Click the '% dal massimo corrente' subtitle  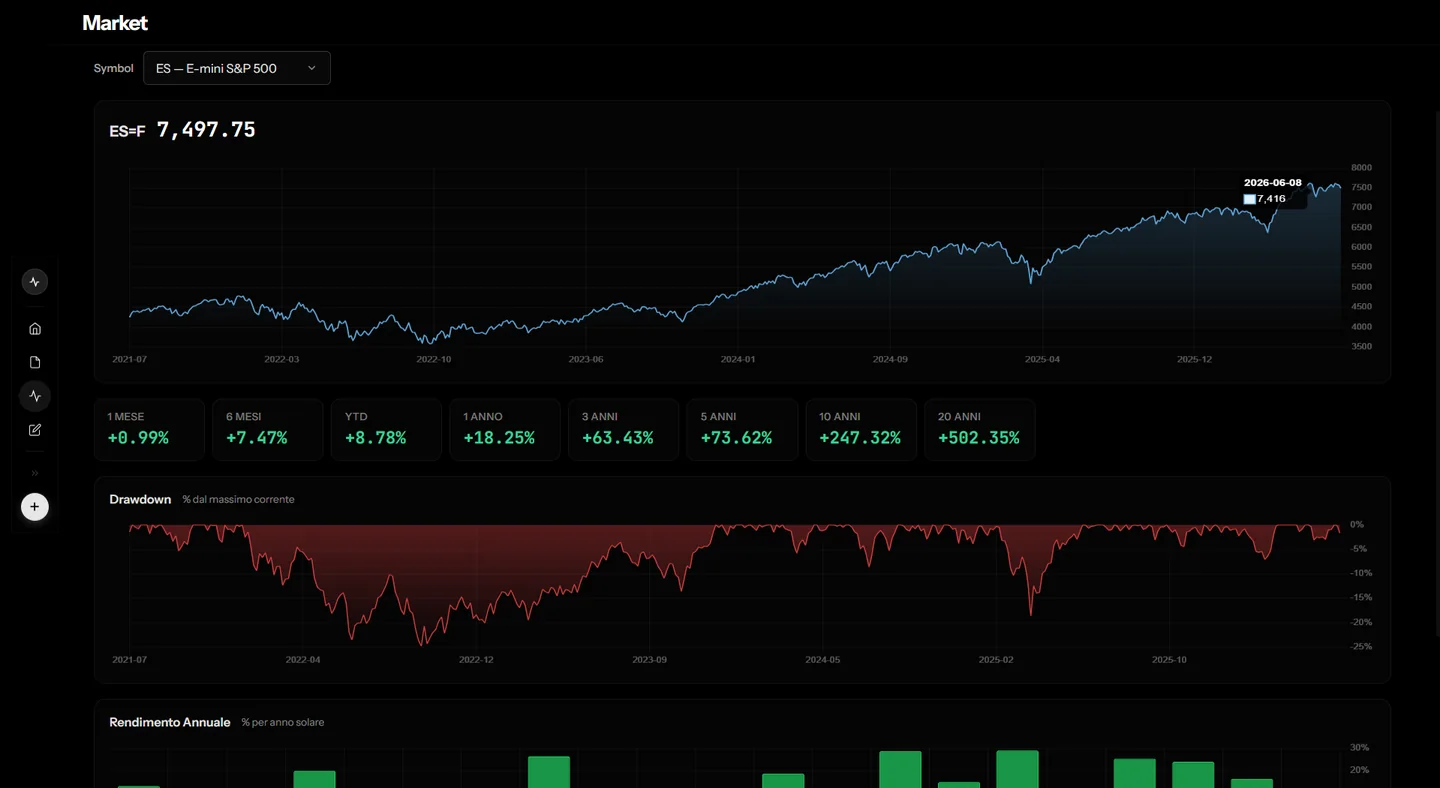(x=238, y=499)
